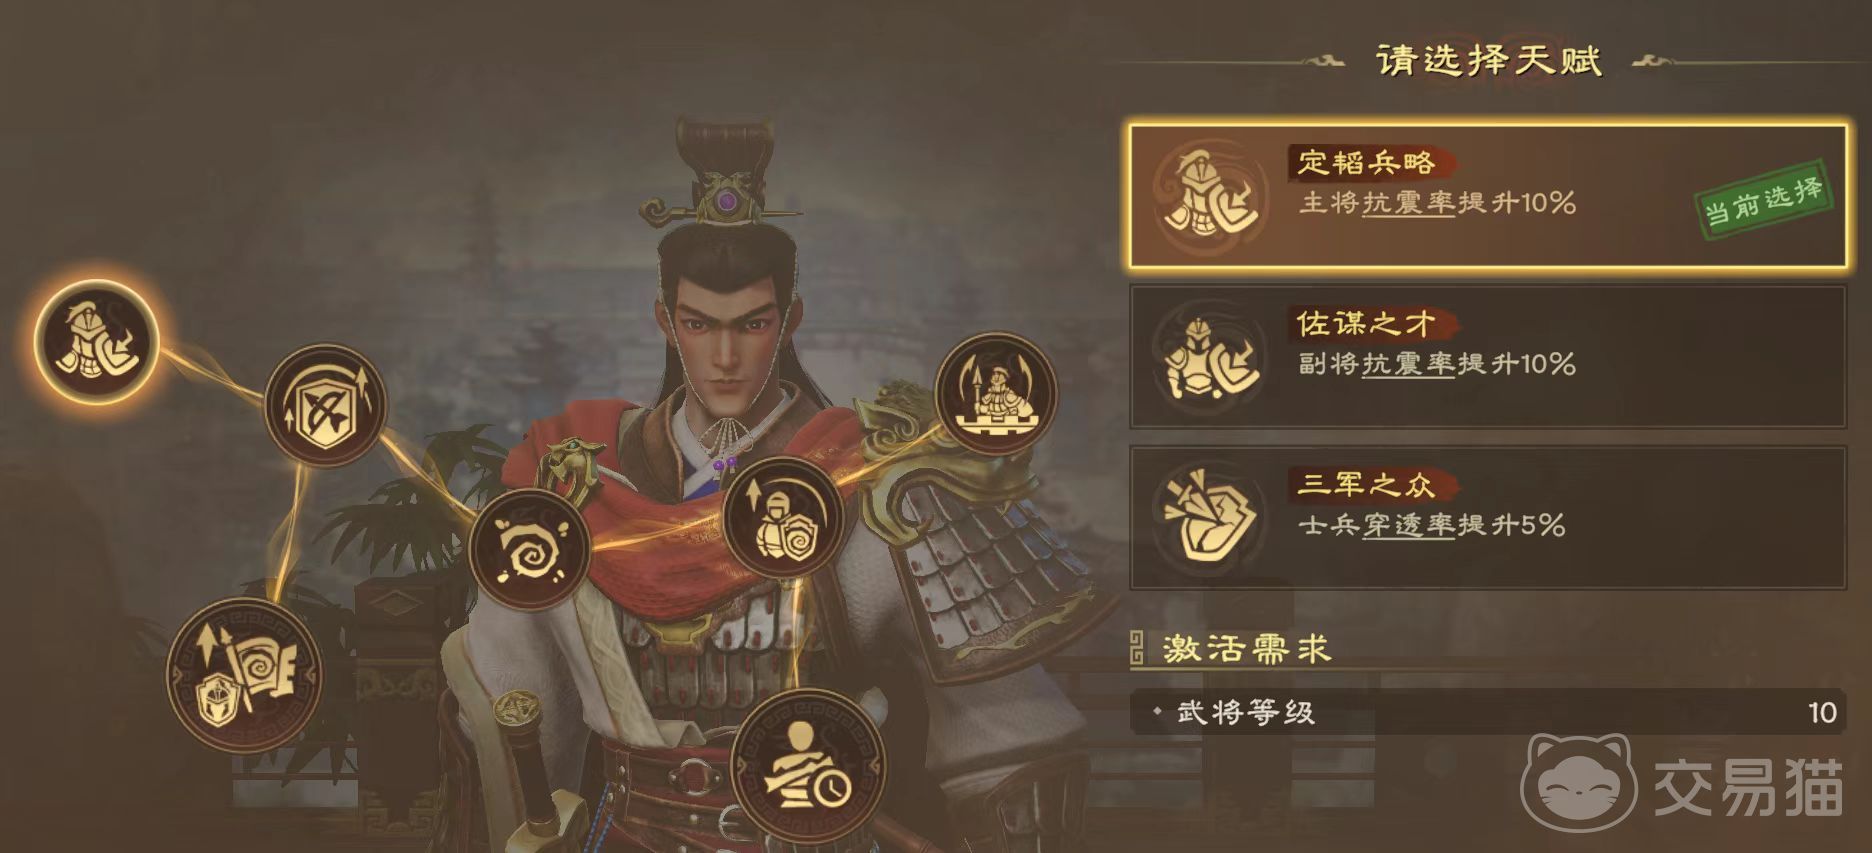1872x853 pixels.
Task: Tap the underlined 抗震率 term in 定韬兵略
Action: tap(1408, 203)
